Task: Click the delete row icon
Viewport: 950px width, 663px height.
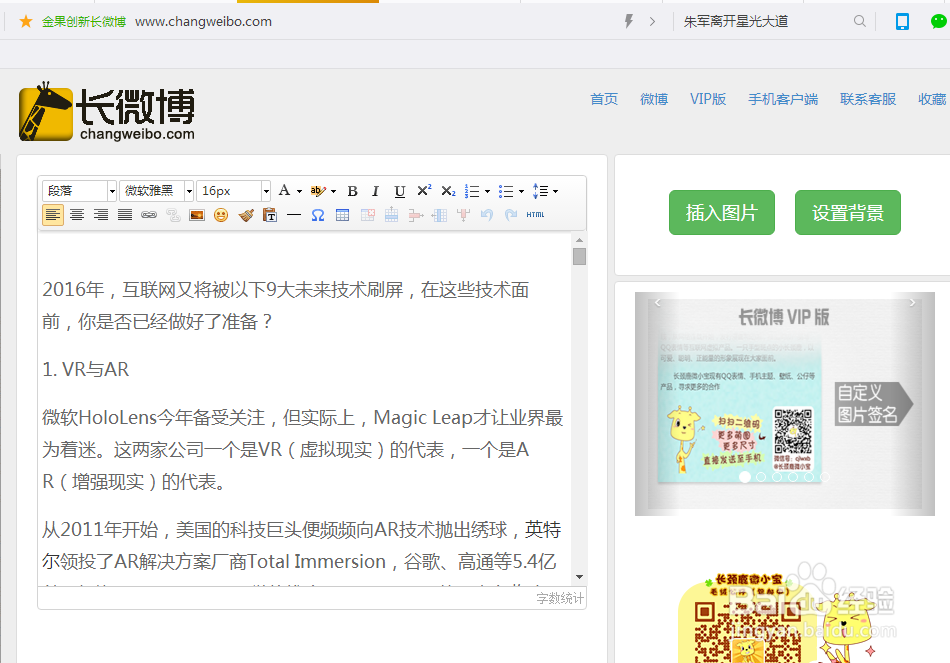Action: coord(416,215)
